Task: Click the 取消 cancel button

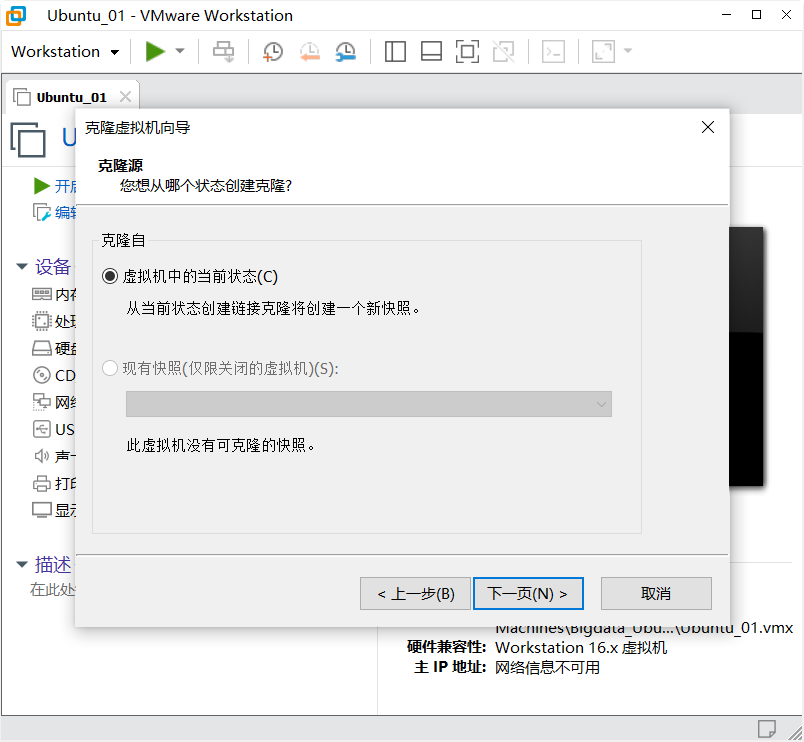Action: tap(656, 593)
